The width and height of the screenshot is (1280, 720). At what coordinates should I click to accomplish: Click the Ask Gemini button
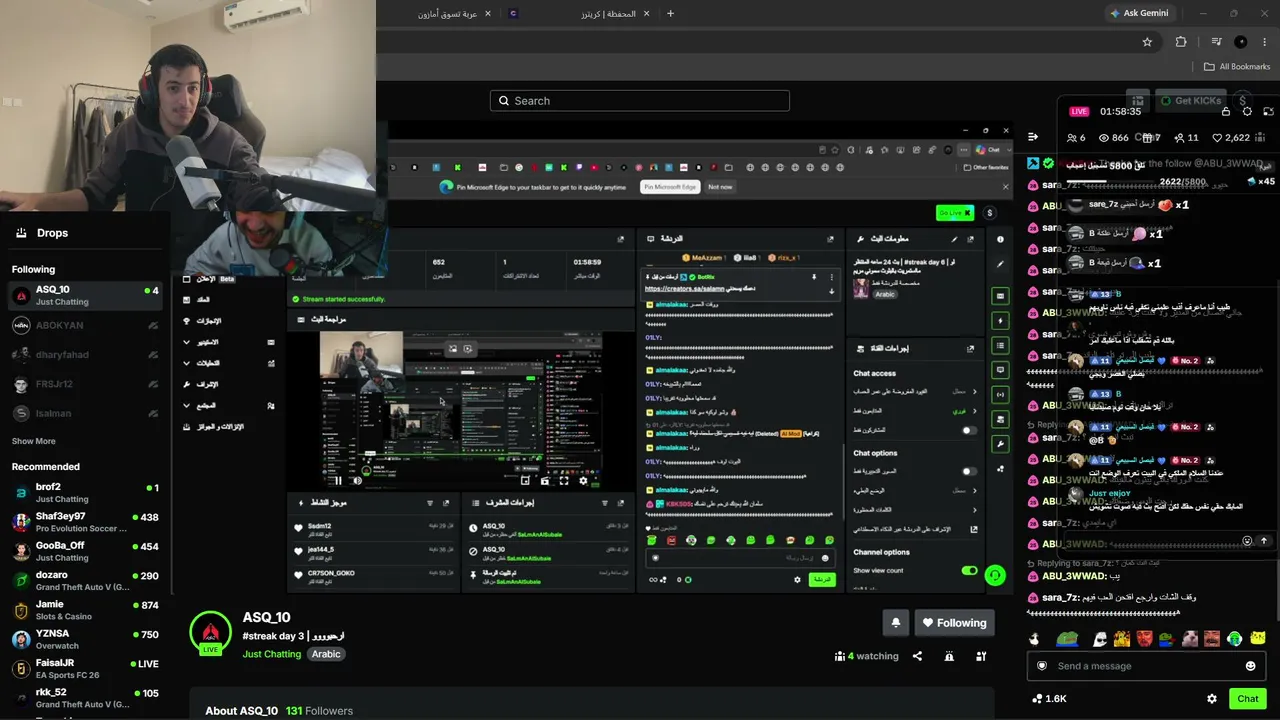coord(1139,14)
